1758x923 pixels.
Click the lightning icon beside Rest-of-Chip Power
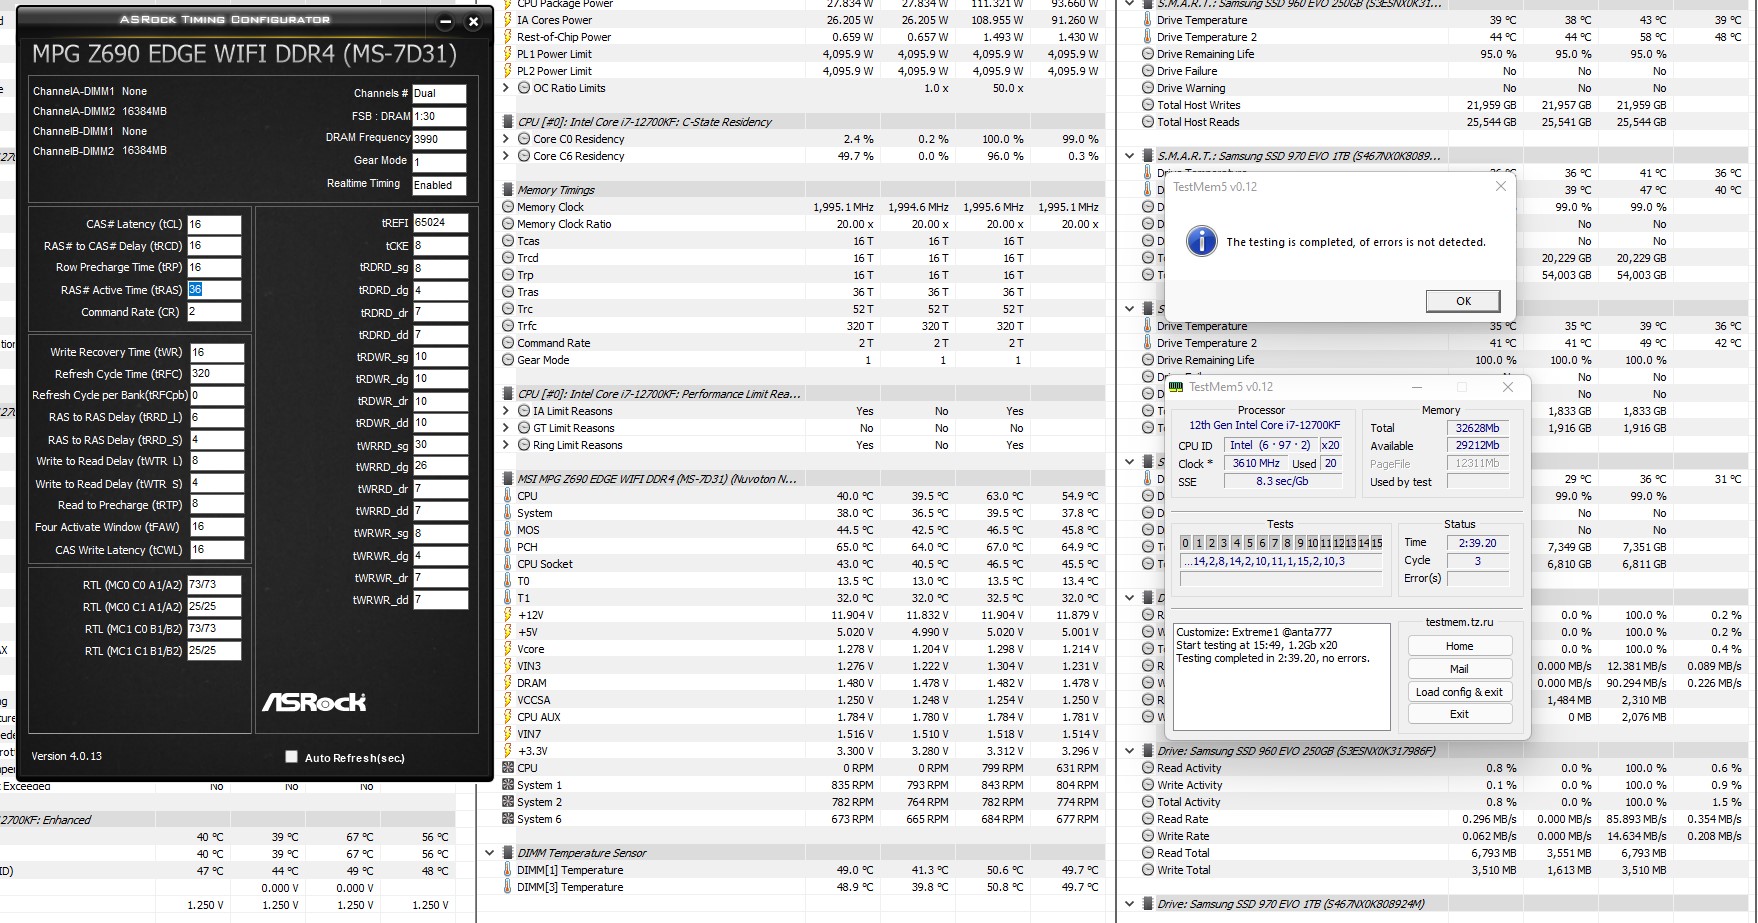point(508,37)
